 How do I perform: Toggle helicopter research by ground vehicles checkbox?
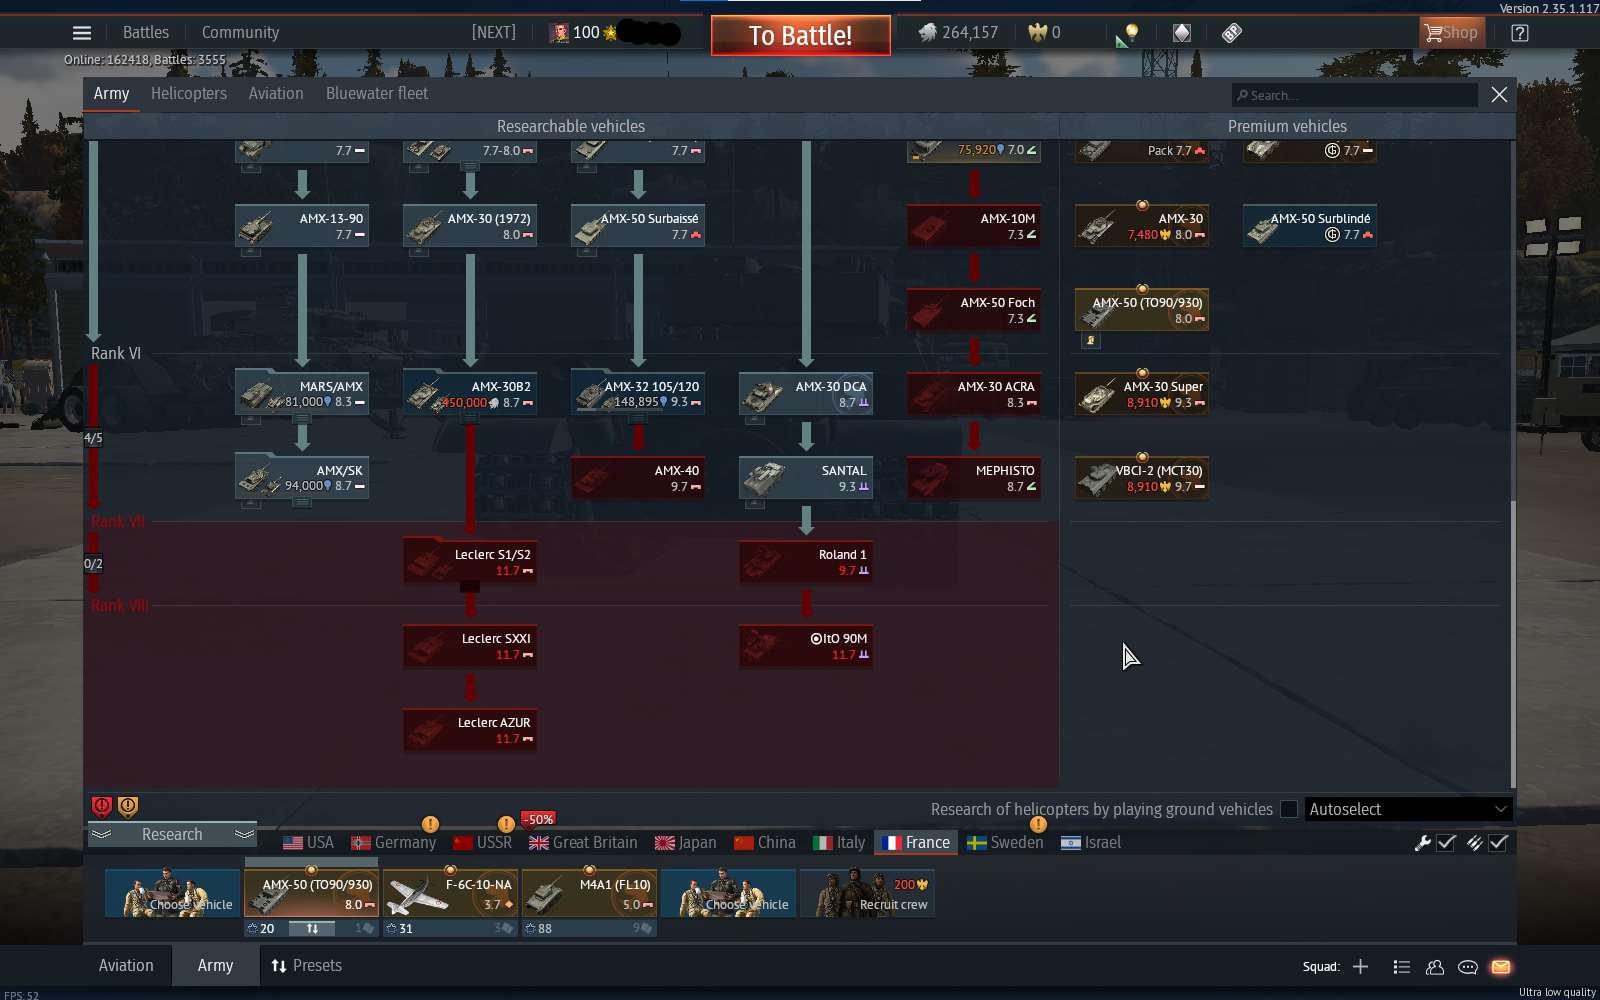1289,809
